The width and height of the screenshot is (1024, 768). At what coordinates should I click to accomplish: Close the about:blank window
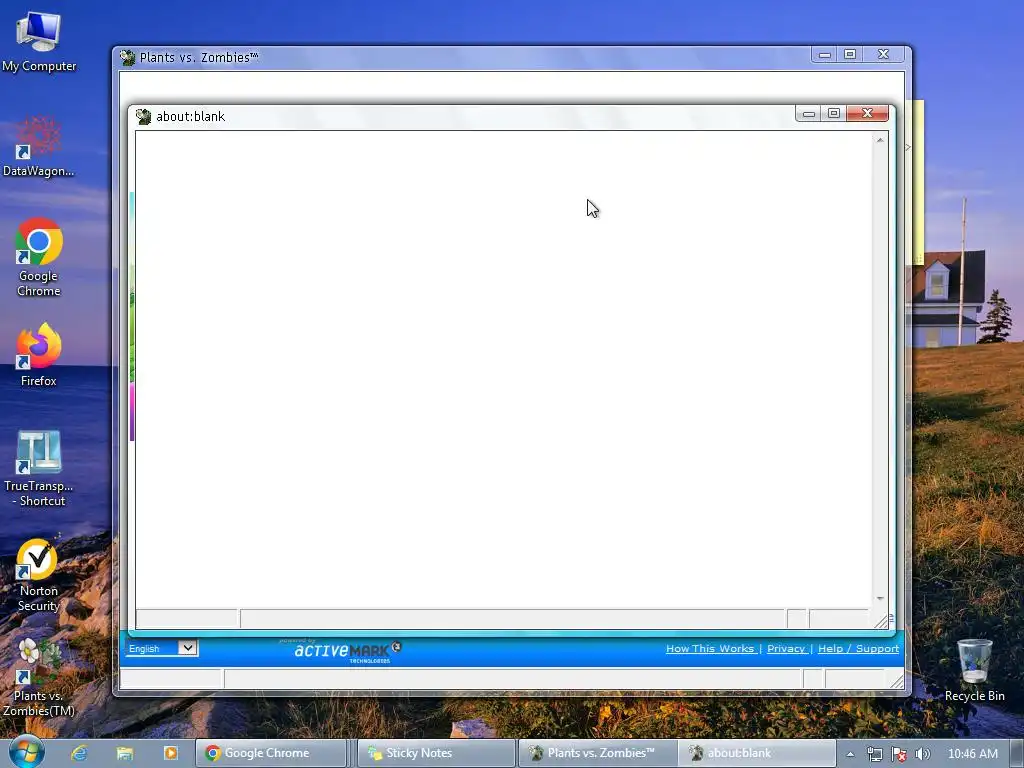coord(867,113)
